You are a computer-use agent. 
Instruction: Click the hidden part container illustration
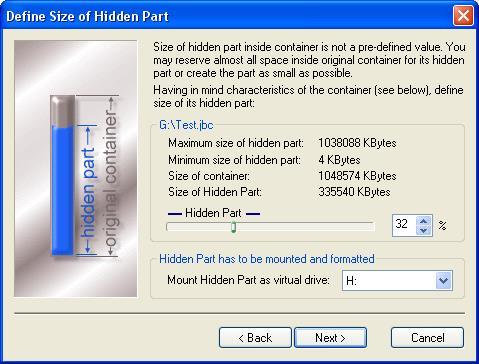[x=76, y=169]
